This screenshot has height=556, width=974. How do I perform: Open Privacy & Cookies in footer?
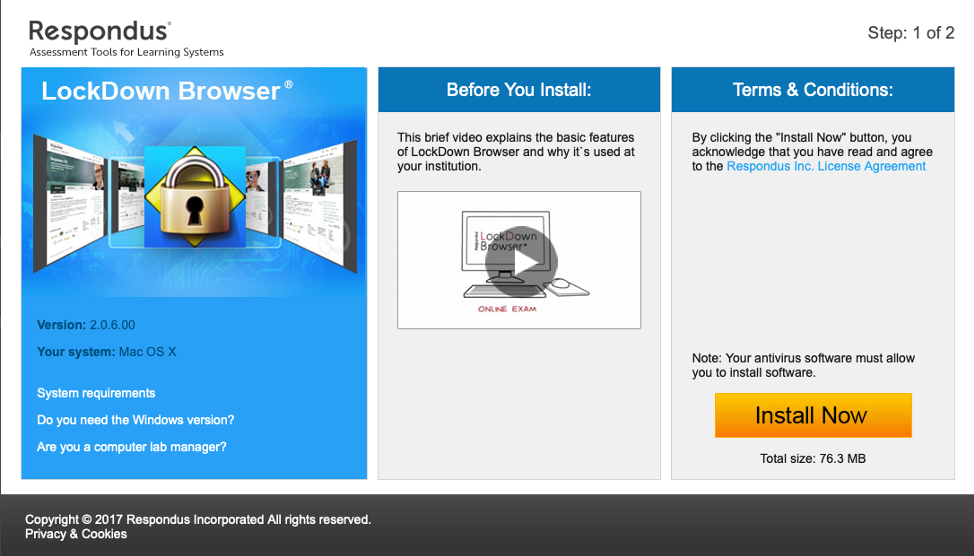coord(76,534)
